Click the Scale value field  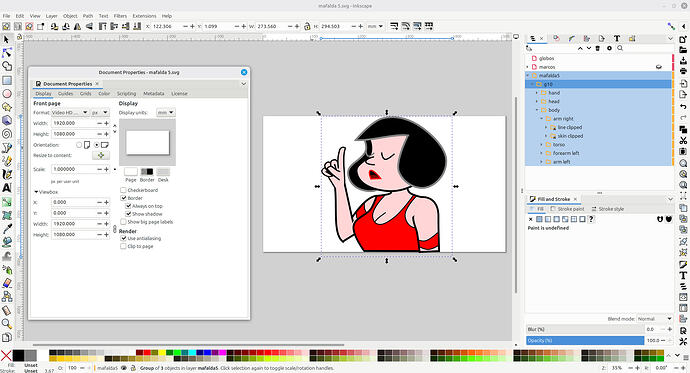pos(74,169)
